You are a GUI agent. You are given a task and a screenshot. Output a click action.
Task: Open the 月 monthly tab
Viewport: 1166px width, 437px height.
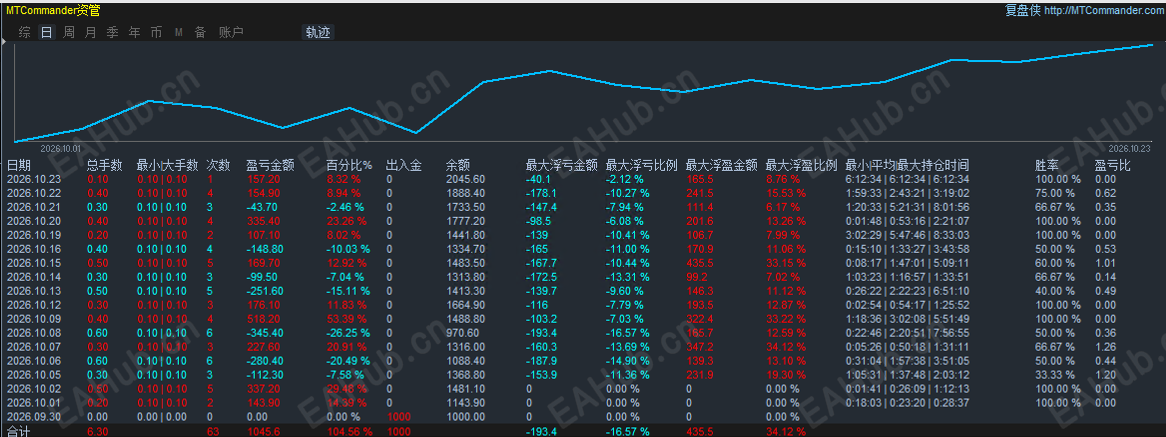90,32
